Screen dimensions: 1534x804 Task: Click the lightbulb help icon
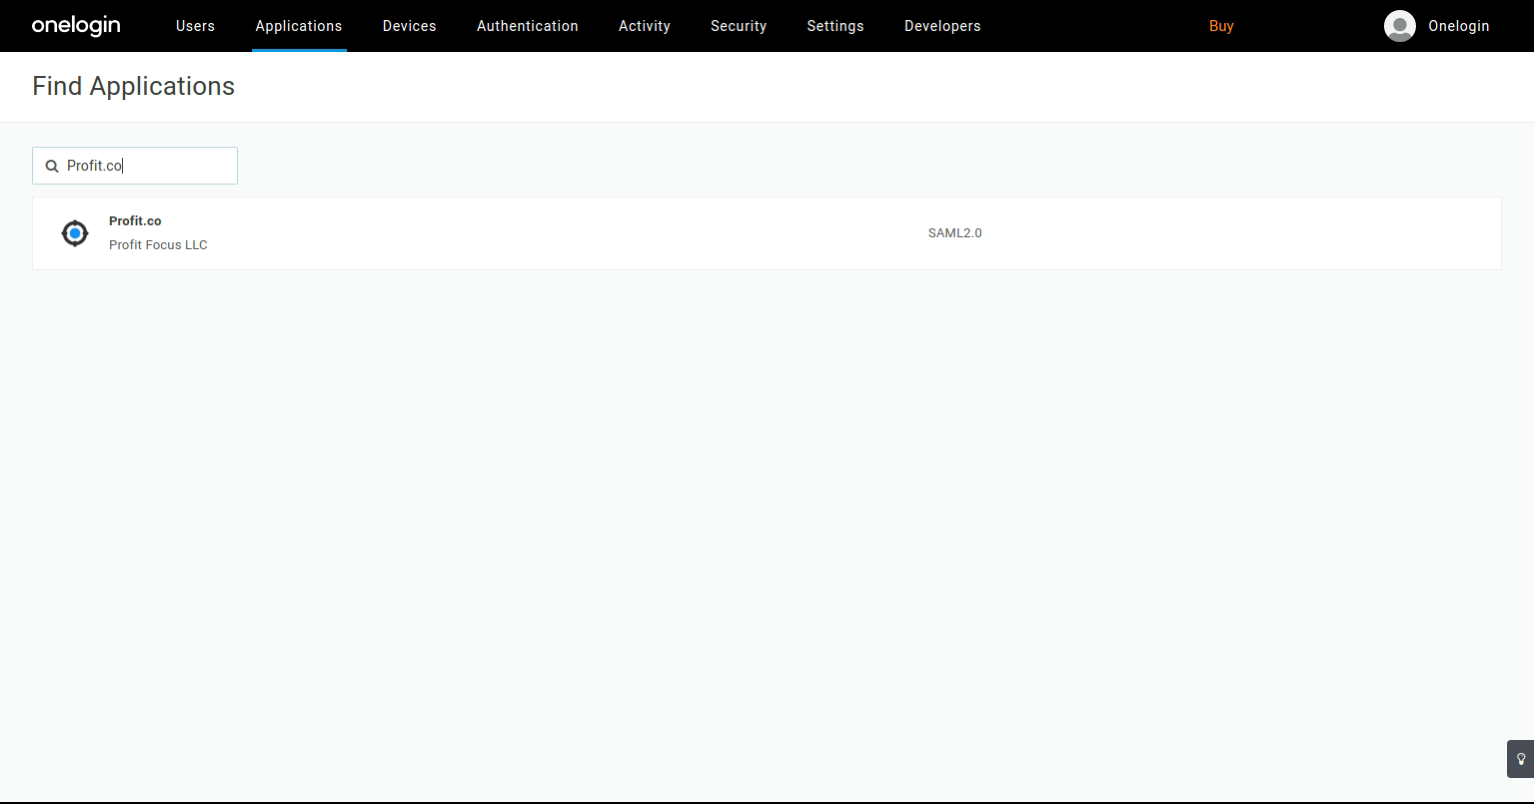click(x=1521, y=759)
